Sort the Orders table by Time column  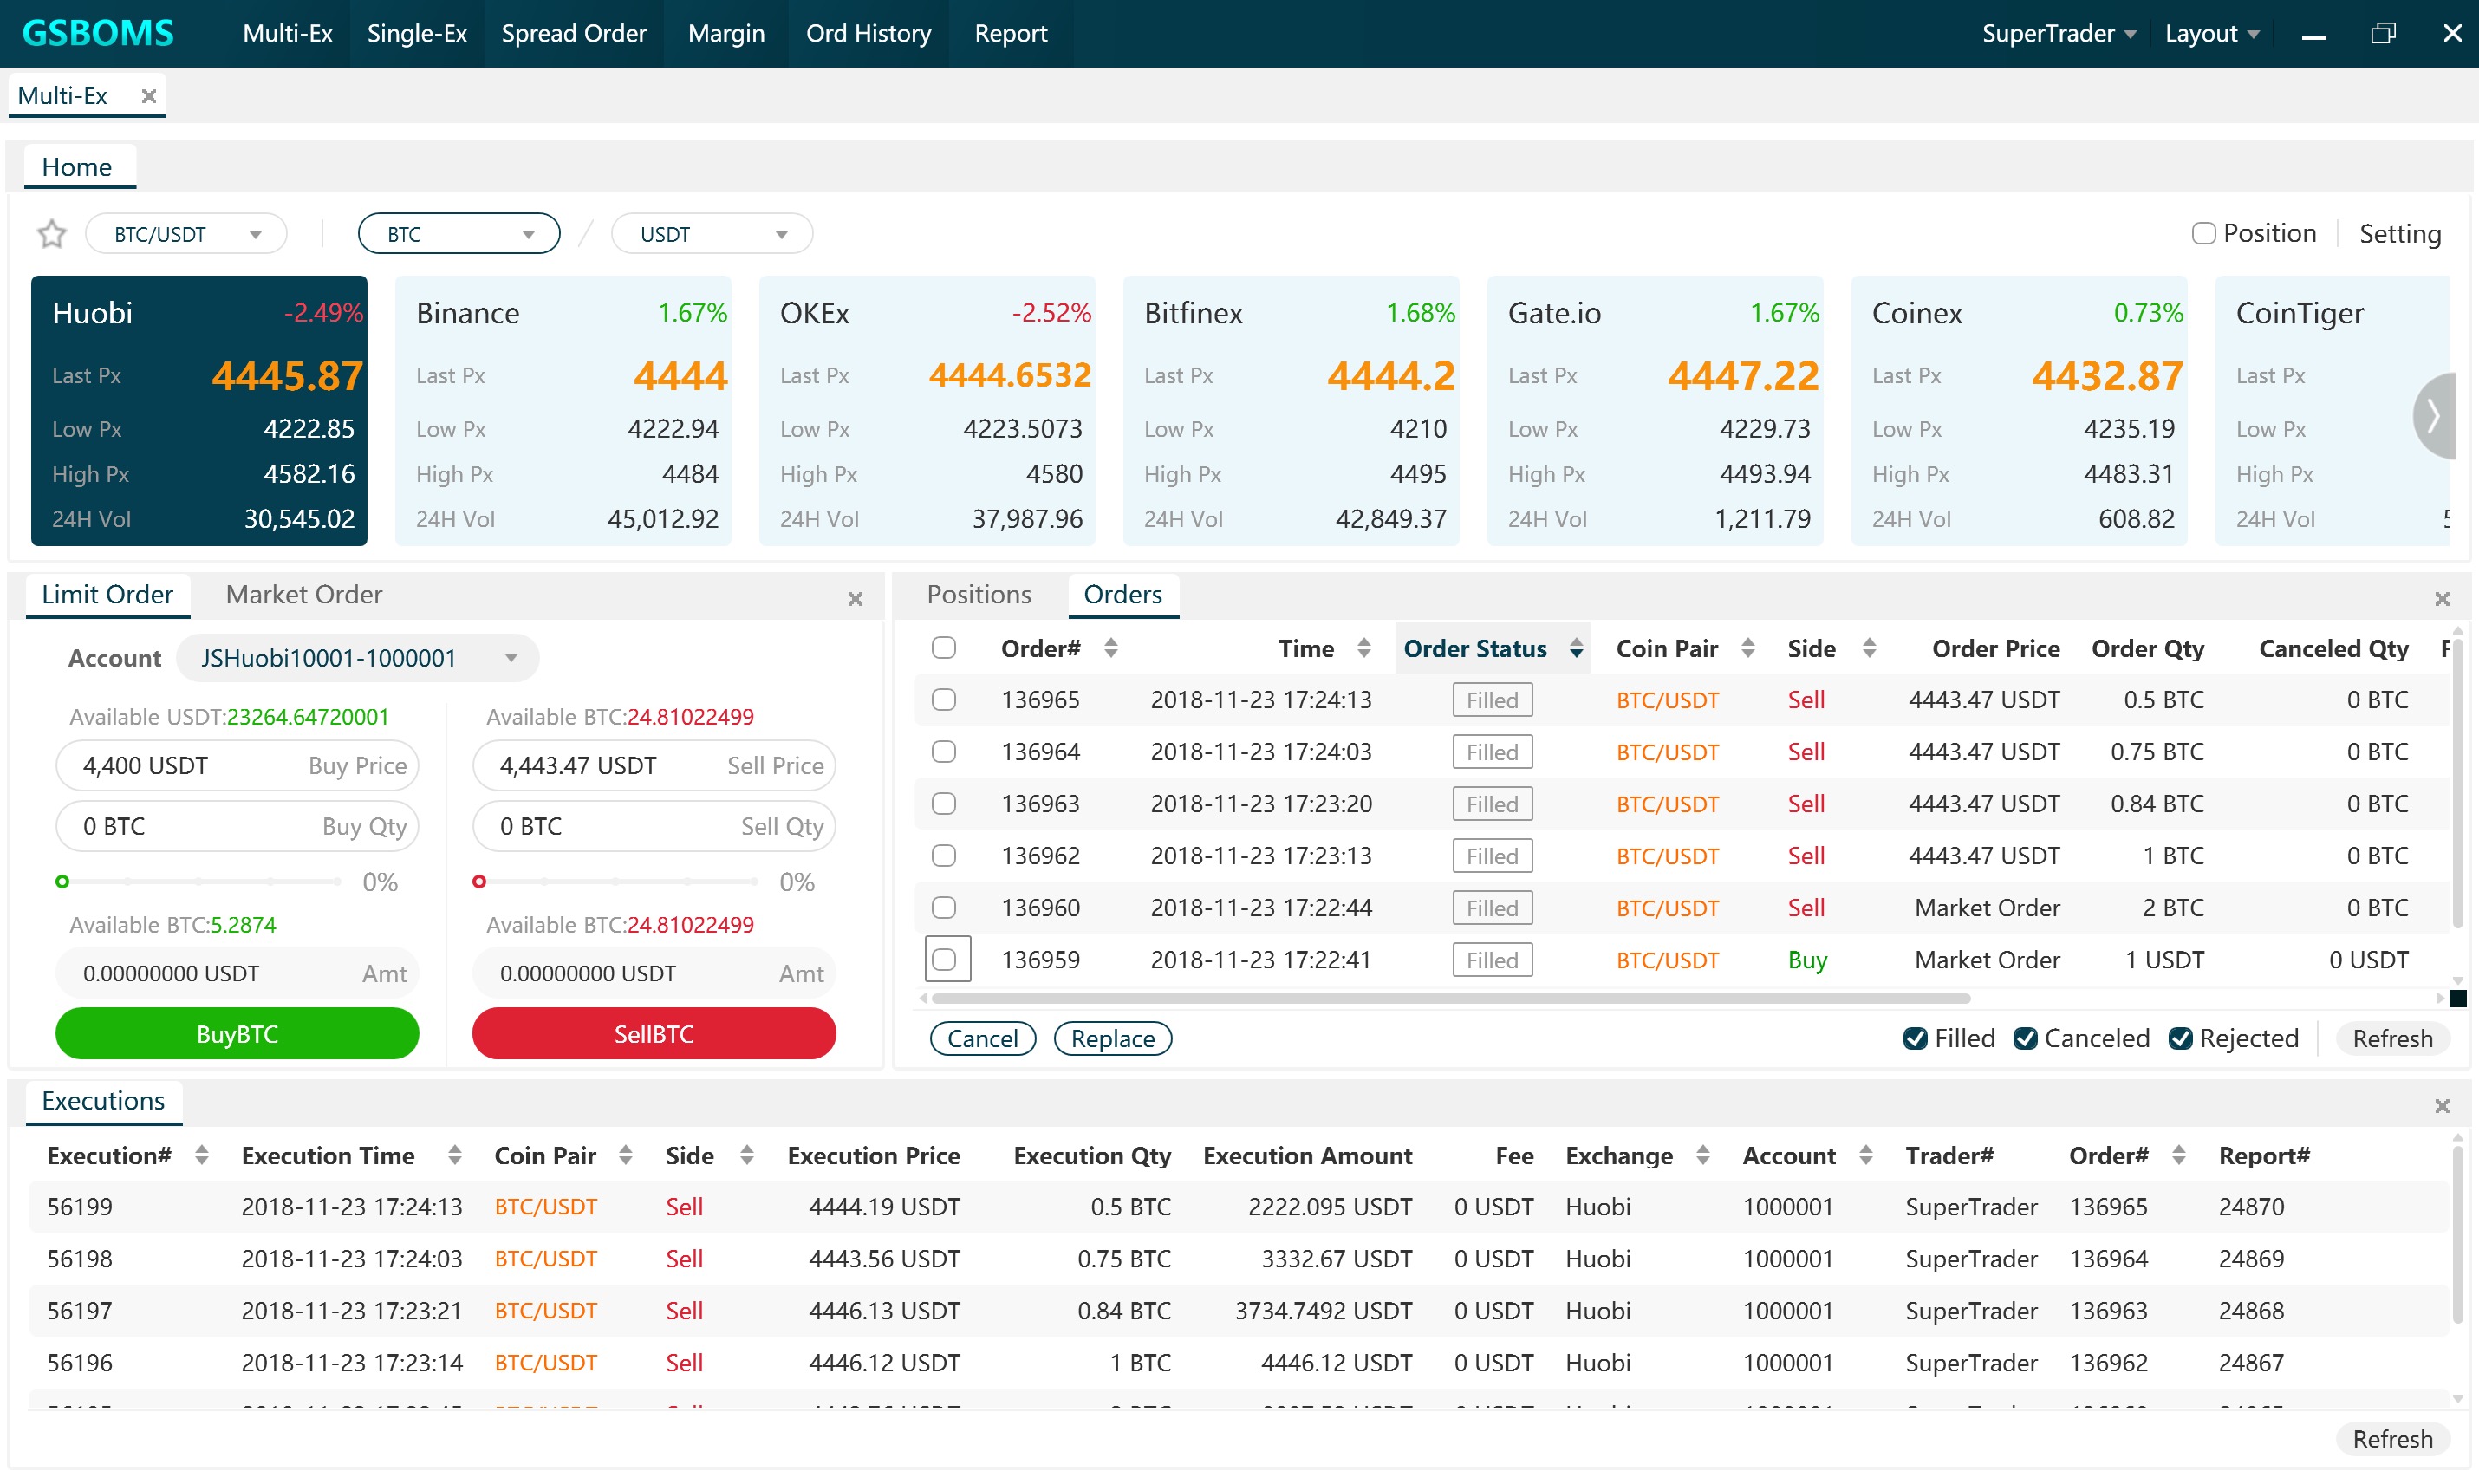[1364, 649]
